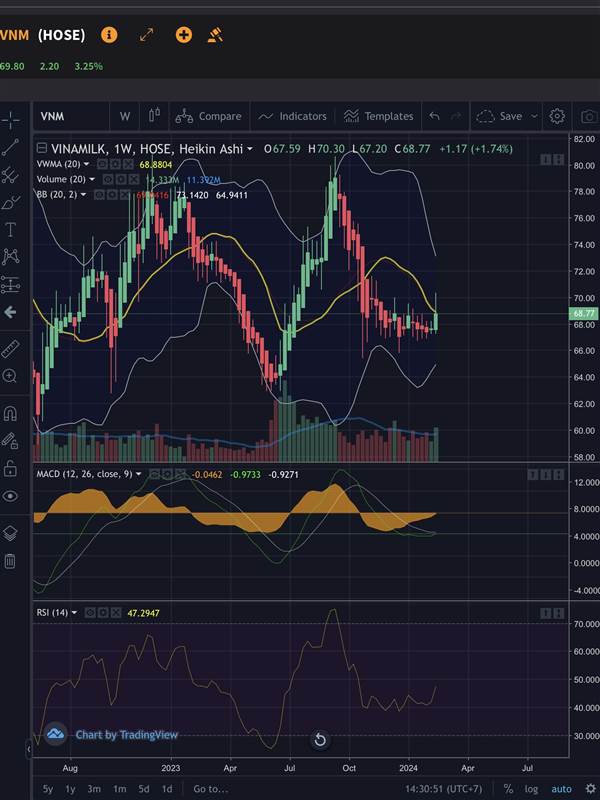Screen dimensions: 600x800
Task: Select the crosshair cursor tool
Action: (x=10, y=120)
